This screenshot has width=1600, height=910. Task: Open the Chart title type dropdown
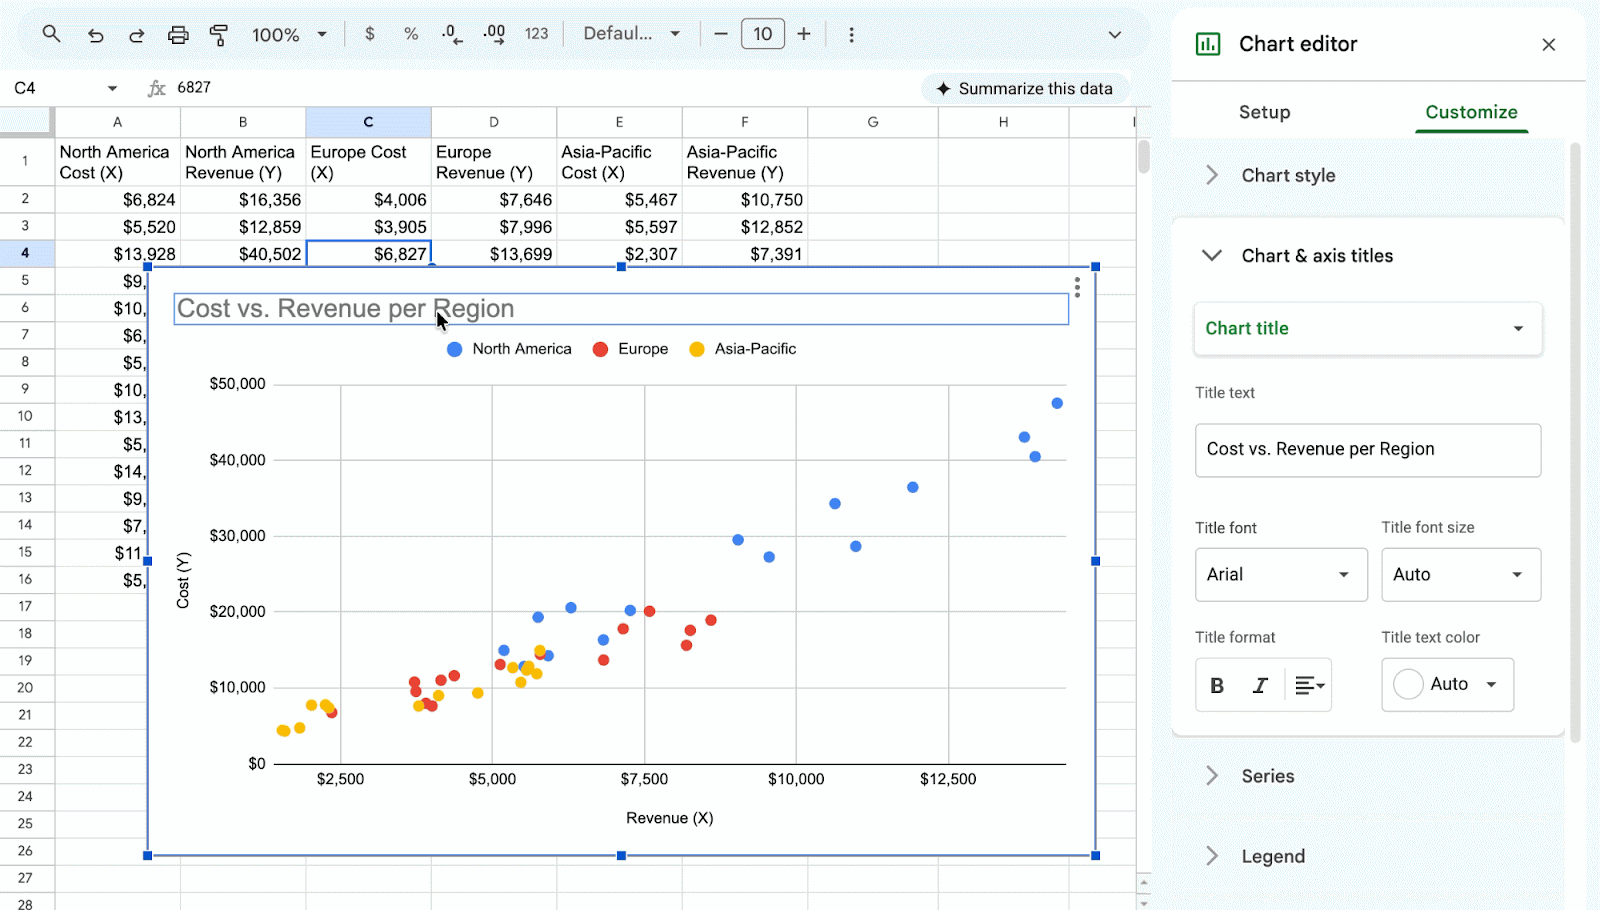click(1368, 329)
